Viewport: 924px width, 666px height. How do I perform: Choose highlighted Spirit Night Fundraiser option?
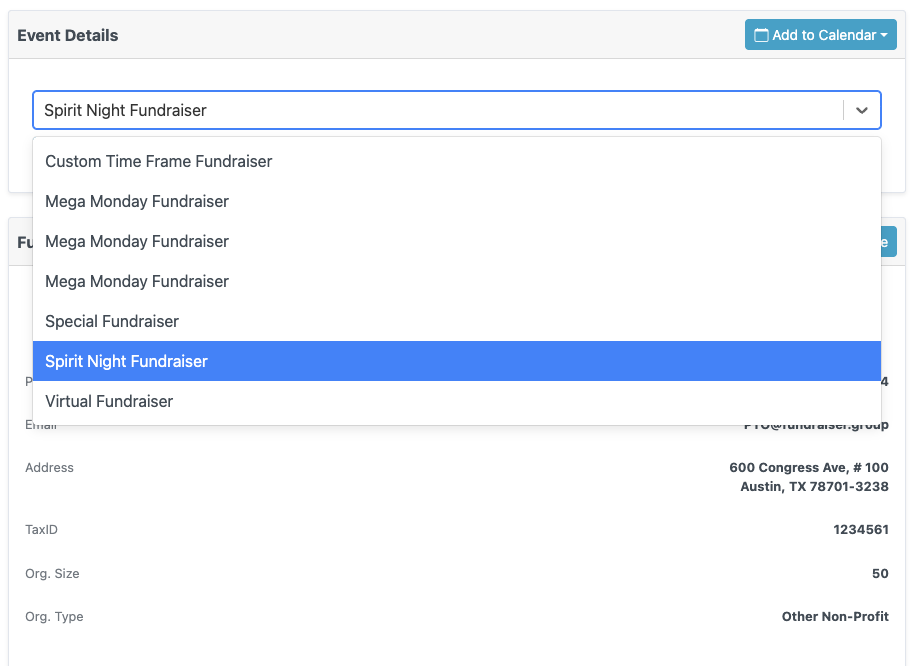[457, 361]
